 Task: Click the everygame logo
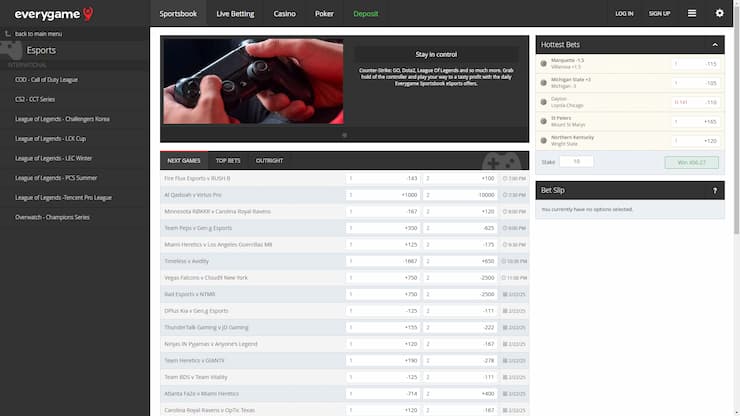pyautogui.click(x=53, y=14)
